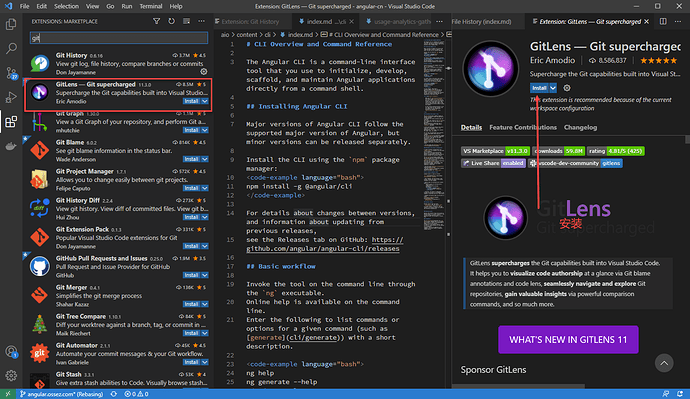Open the Accounts menu icon
This screenshot has height=399, width=690.
pos(11,351)
